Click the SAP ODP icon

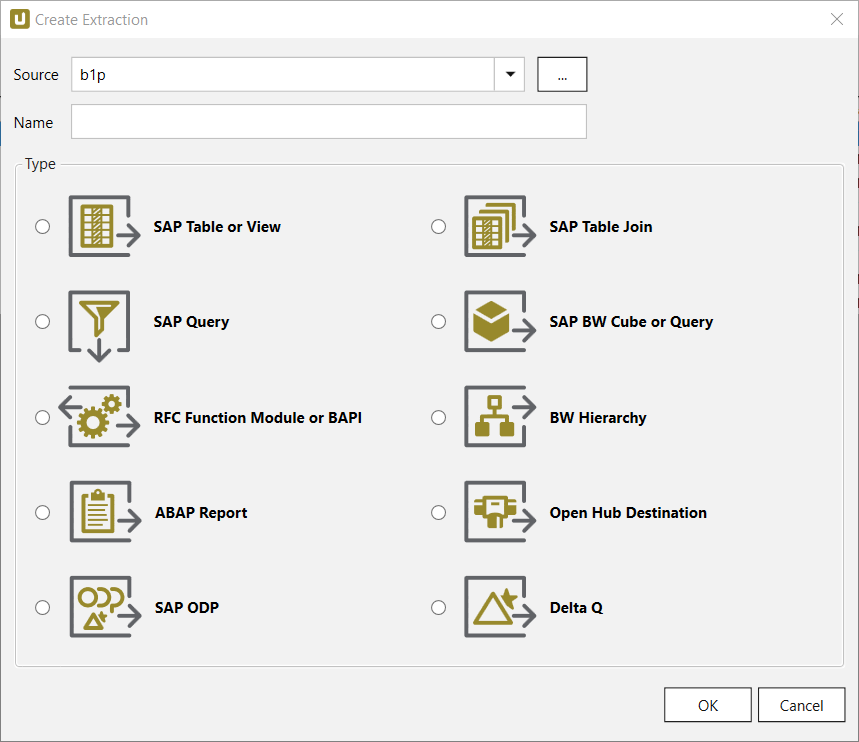coord(105,607)
